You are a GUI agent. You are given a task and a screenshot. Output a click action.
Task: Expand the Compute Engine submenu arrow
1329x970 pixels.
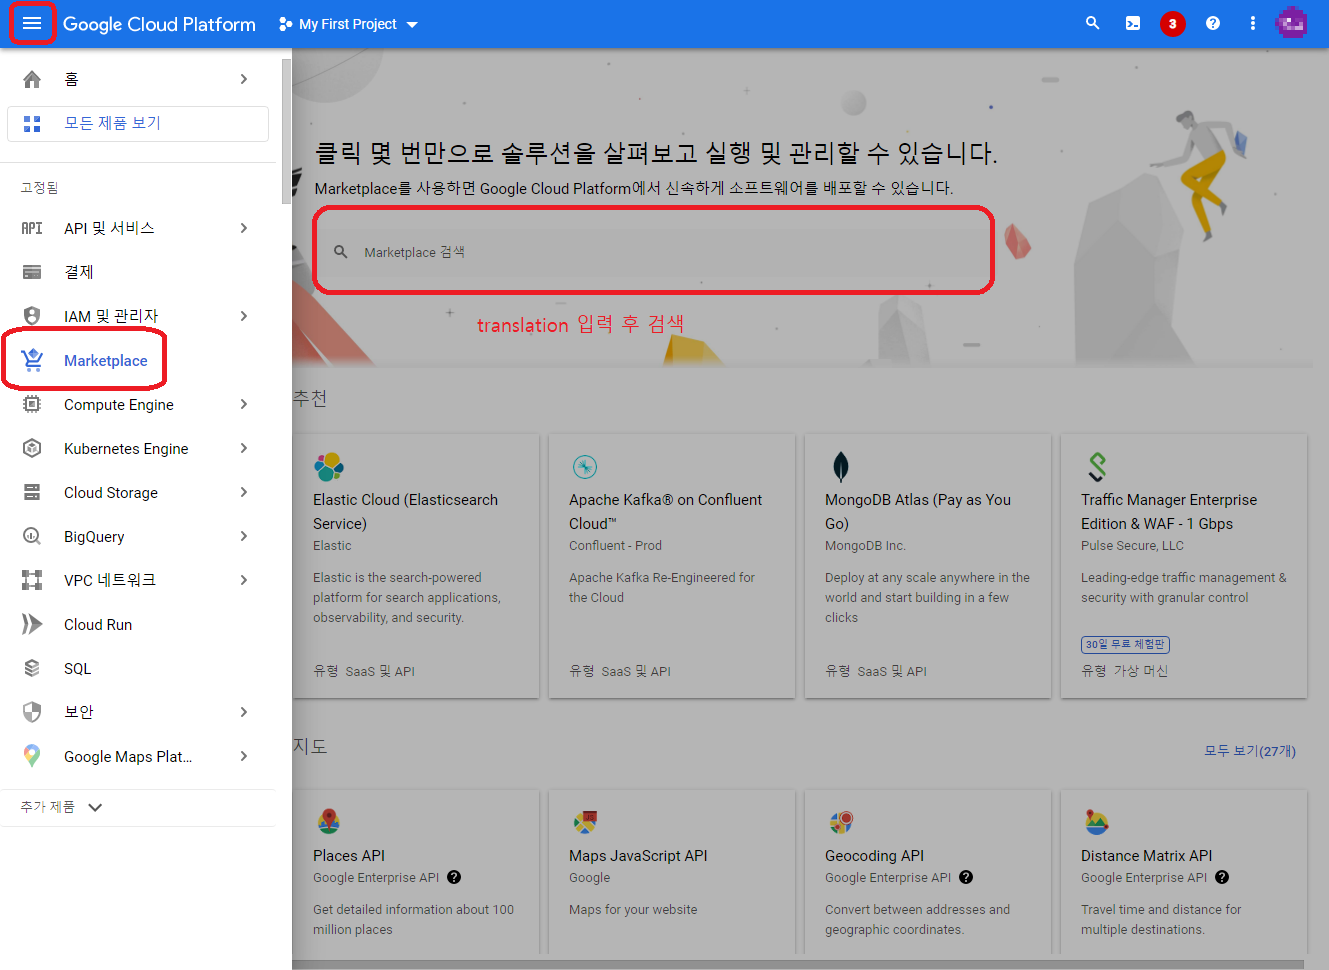[x=244, y=404]
